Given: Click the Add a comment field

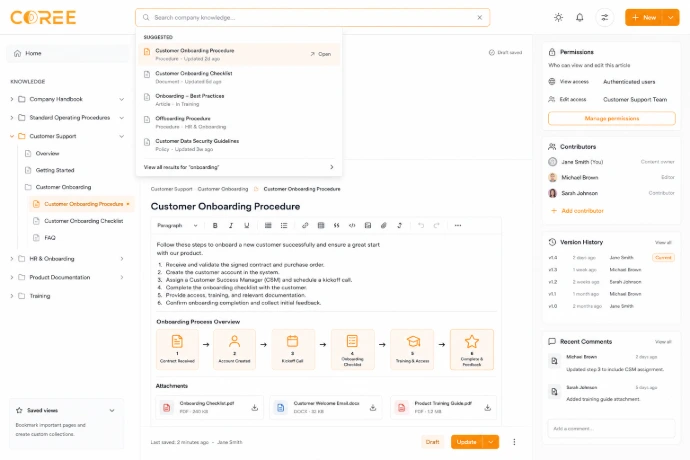Looking at the screenshot, I should [x=611, y=428].
